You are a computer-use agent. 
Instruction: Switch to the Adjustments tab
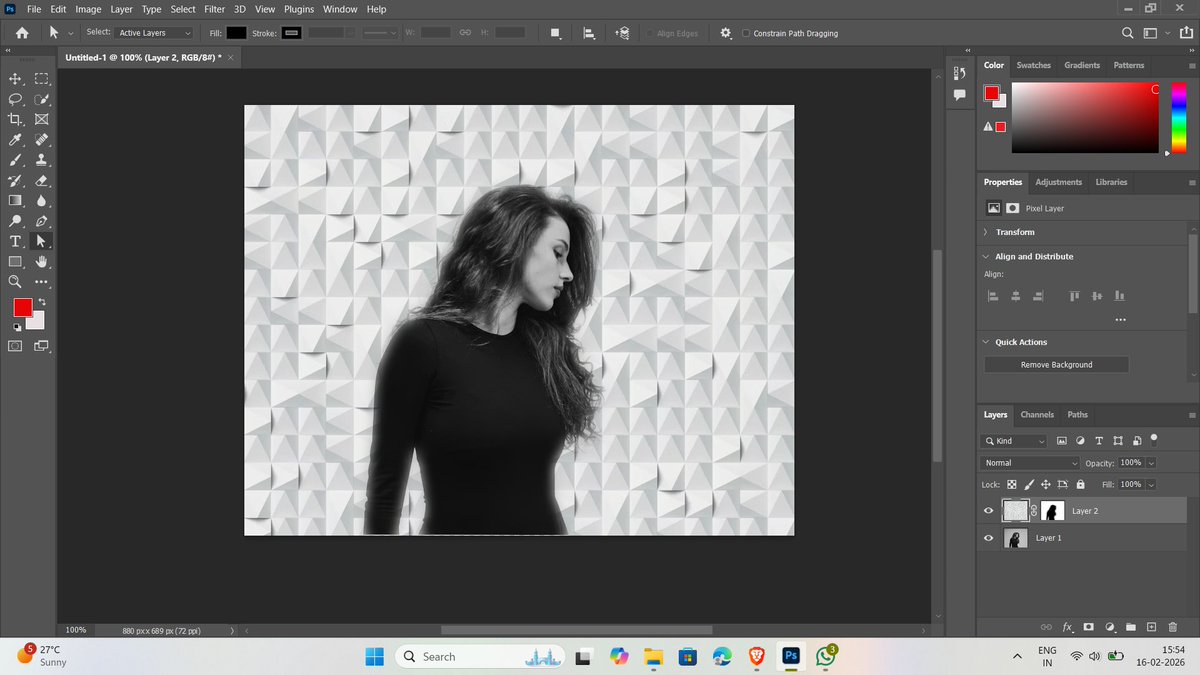[x=1058, y=182]
